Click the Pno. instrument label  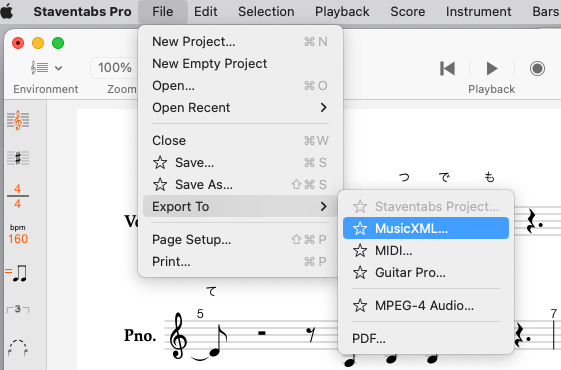140,336
